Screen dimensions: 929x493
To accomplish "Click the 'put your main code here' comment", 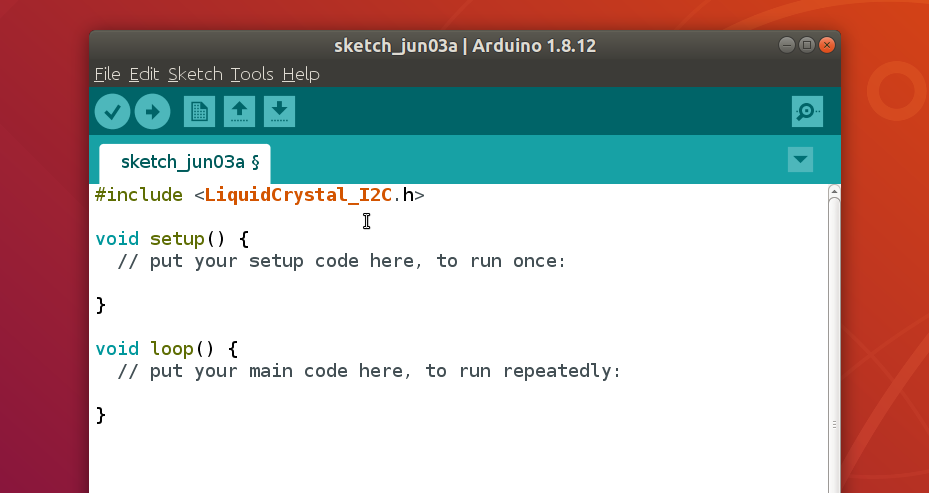I will (369, 371).
